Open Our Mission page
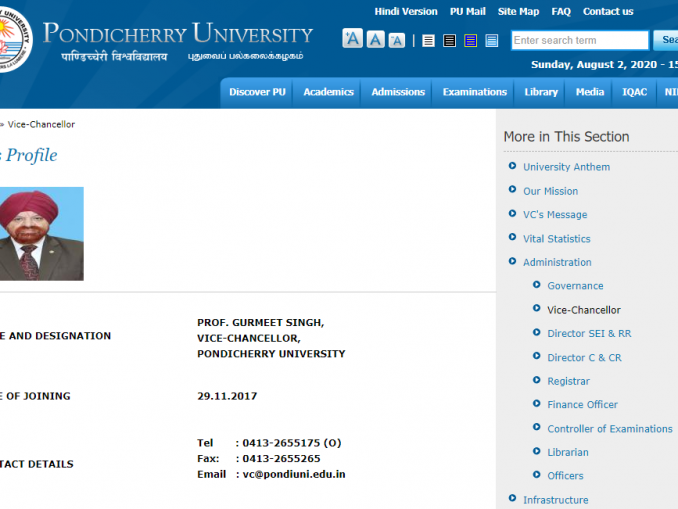The width and height of the screenshot is (678, 509). 550,191
